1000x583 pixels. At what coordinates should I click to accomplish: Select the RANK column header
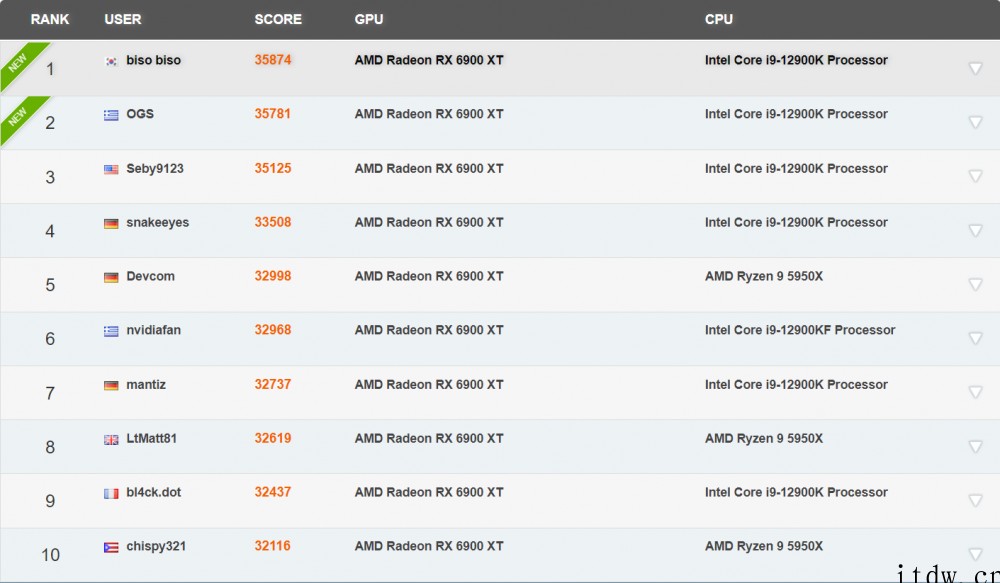pos(50,19)
